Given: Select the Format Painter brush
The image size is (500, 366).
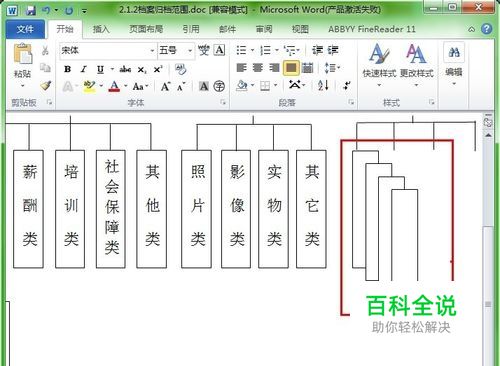Looking at the screenshot, I should point(46,86).
